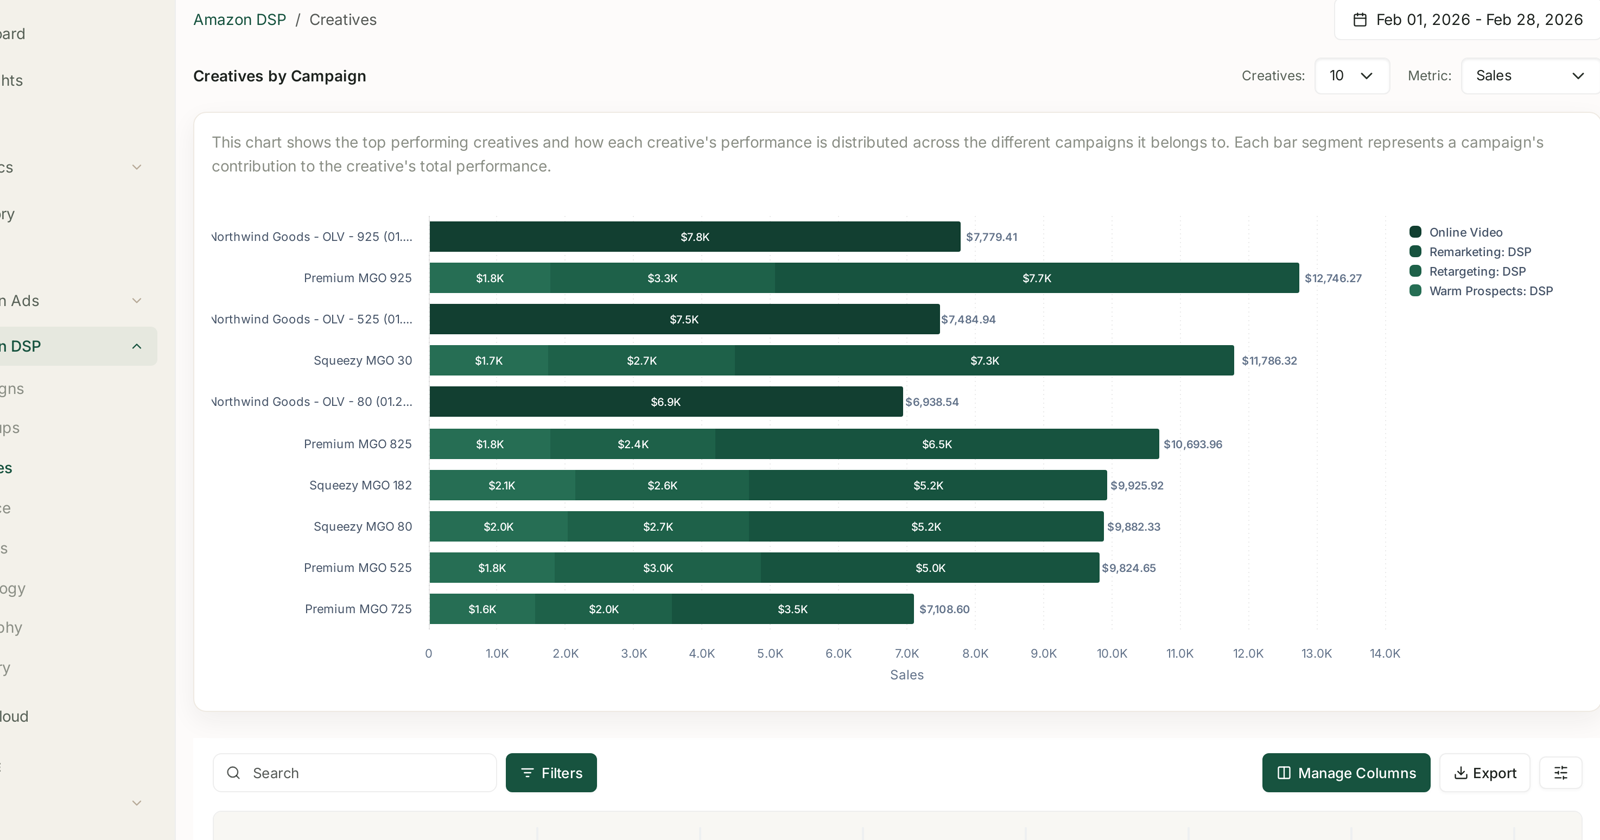This screenshot has height=840, width=1600.
Task: Click the Export button
Action: (x=1485, y=773)
